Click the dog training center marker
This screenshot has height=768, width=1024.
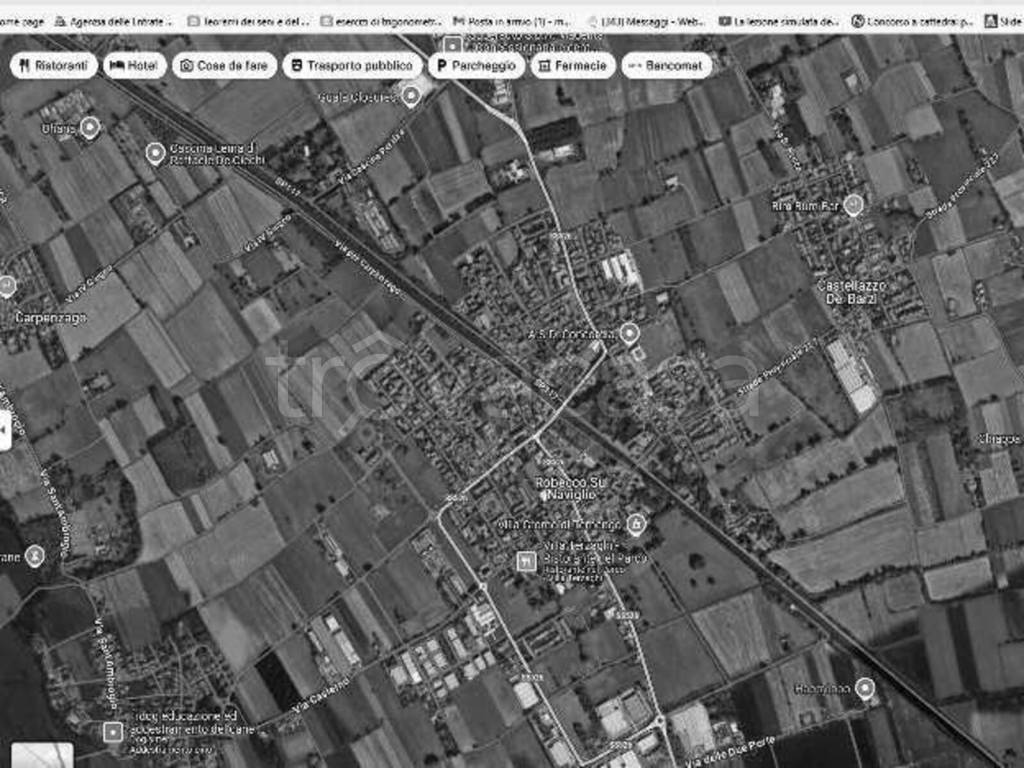tap(113, 731)
